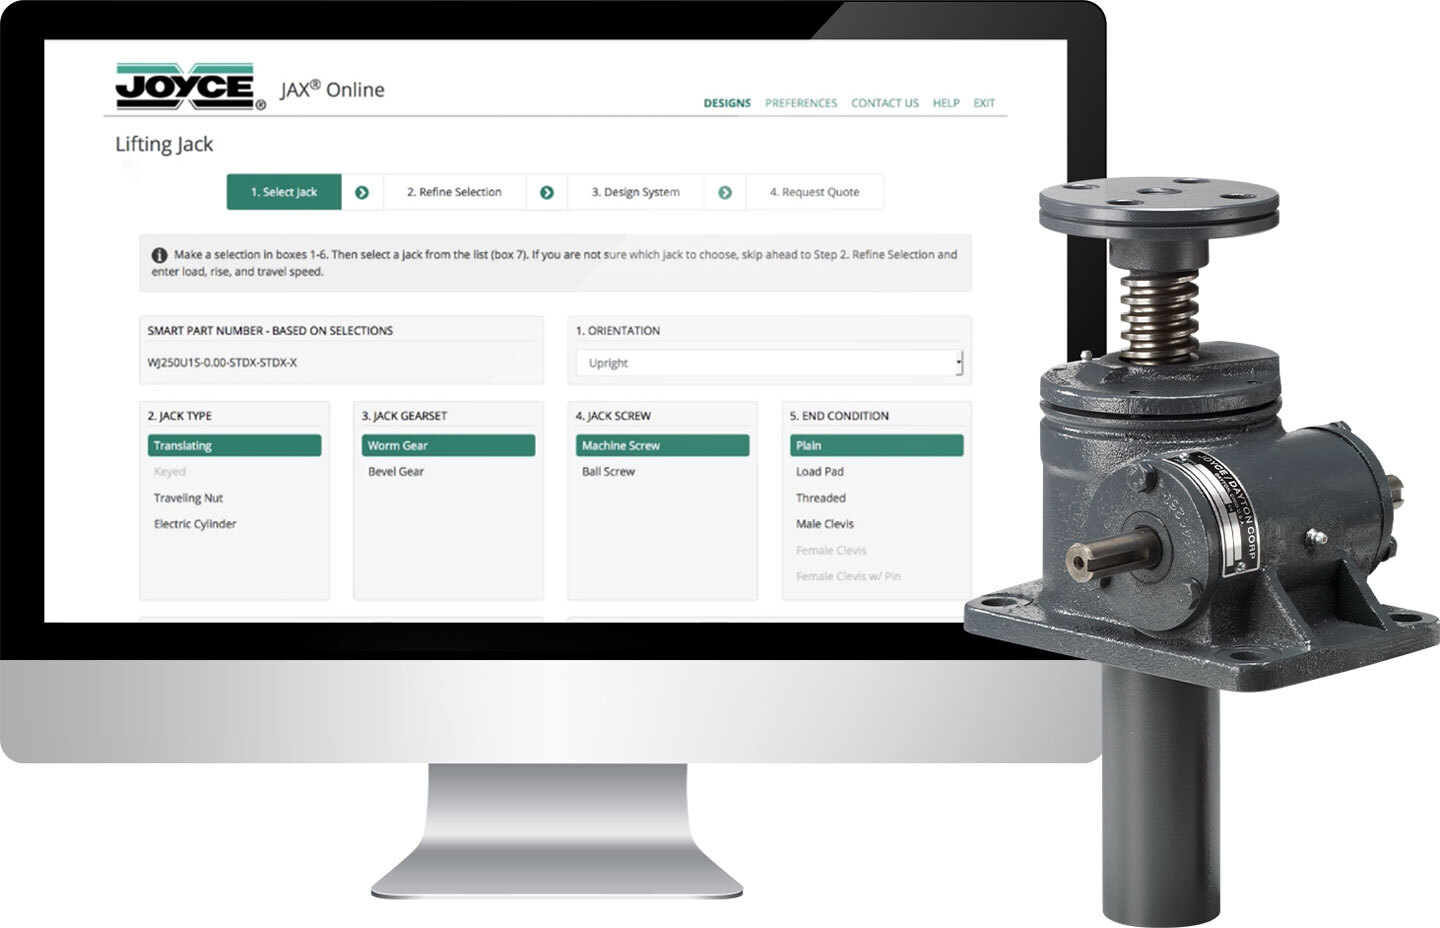
Task: Click the JAX Online title
Action: pos(332,89)
